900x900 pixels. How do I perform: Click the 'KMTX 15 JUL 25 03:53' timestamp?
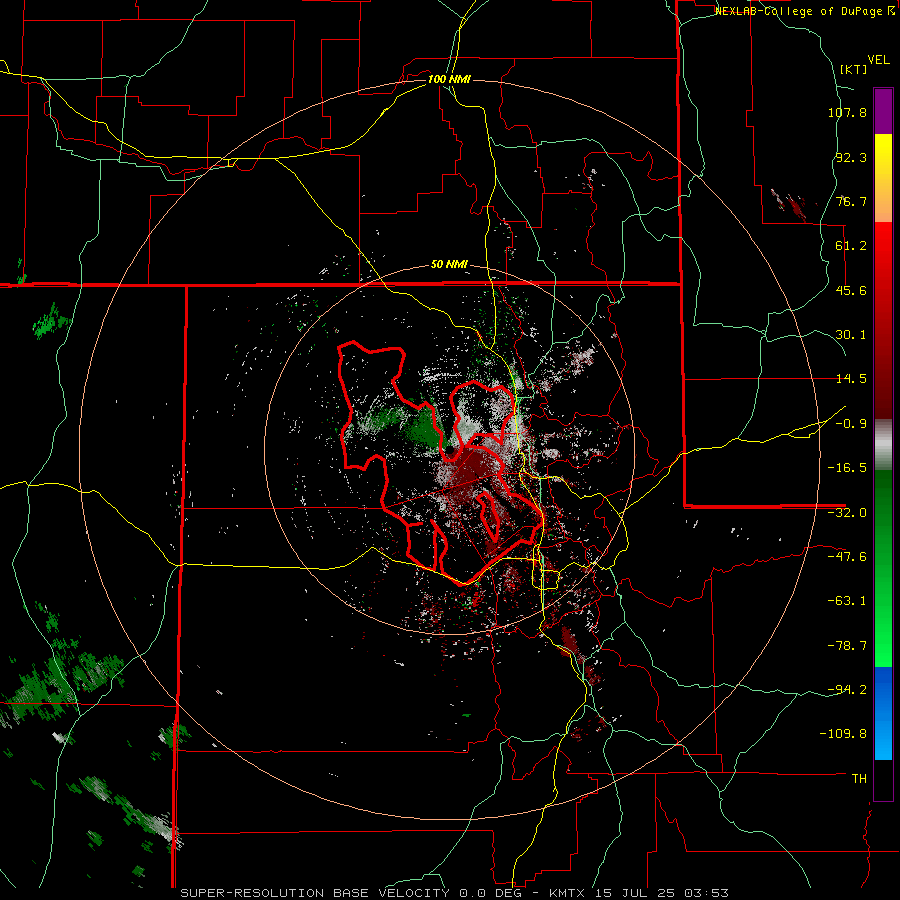[639, 893]
